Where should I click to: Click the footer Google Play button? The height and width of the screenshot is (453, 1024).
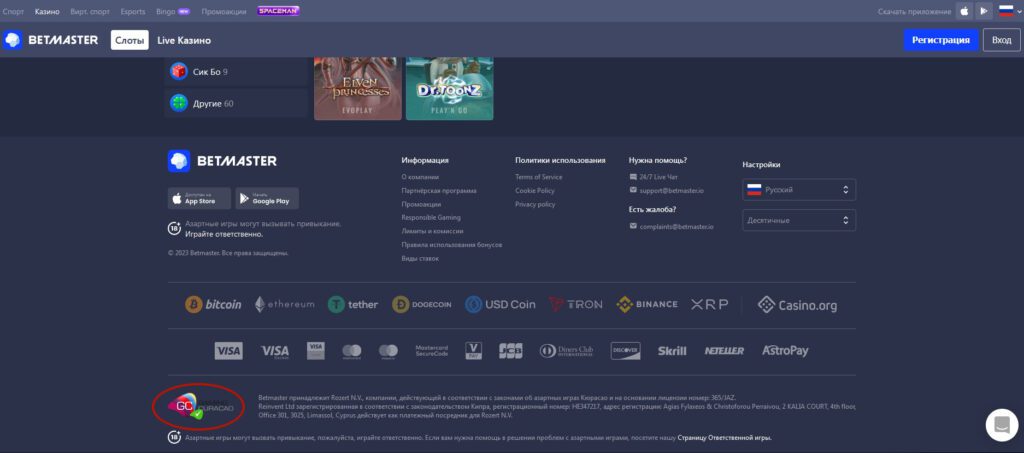coord(267,198)
